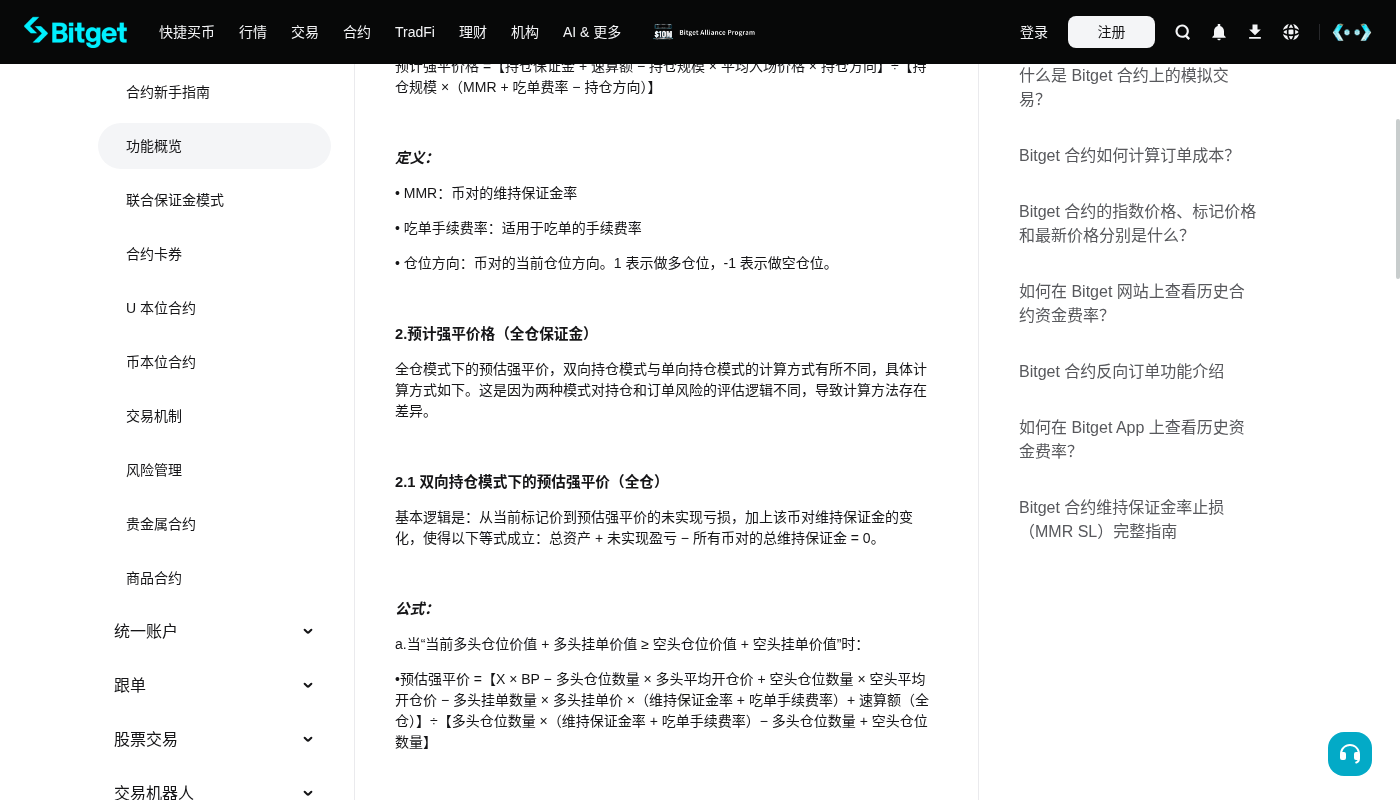Viewport: 1400px width, 800px height.
Task: Open article 什么是 Bitget 合约上的模拟交易
Action: [x=1124, y=87]
